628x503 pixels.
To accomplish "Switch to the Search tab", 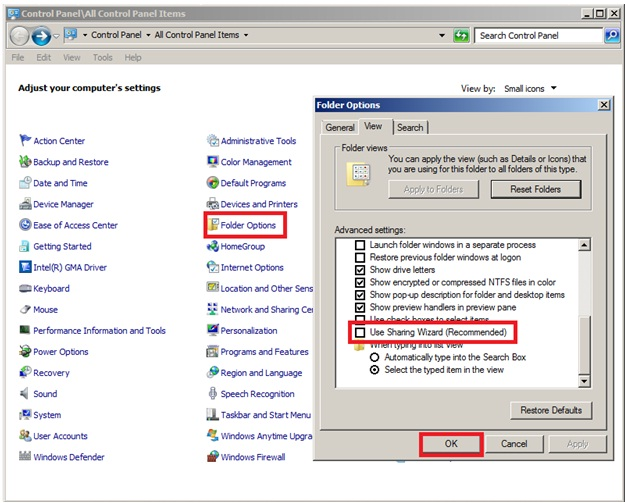I will point(410,127).
